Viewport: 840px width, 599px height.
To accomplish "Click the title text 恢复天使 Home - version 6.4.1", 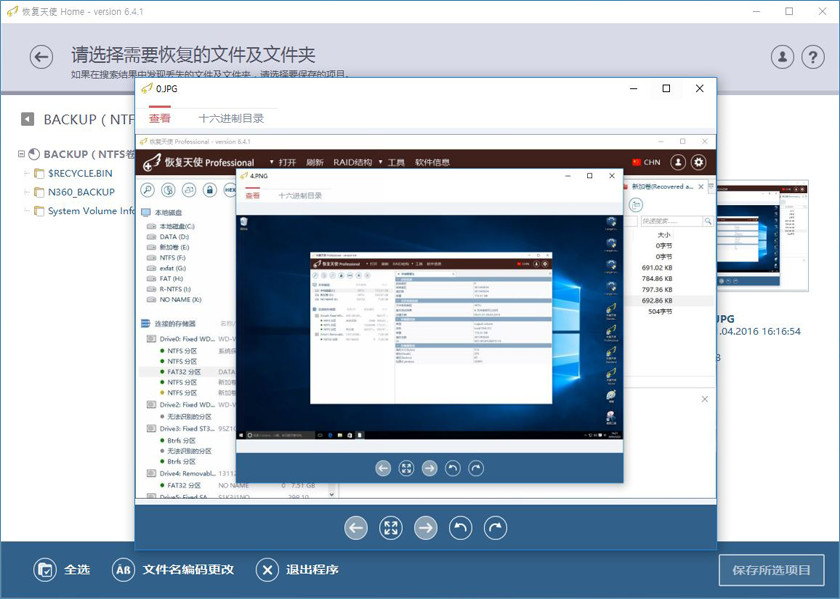I will [82, 11].
